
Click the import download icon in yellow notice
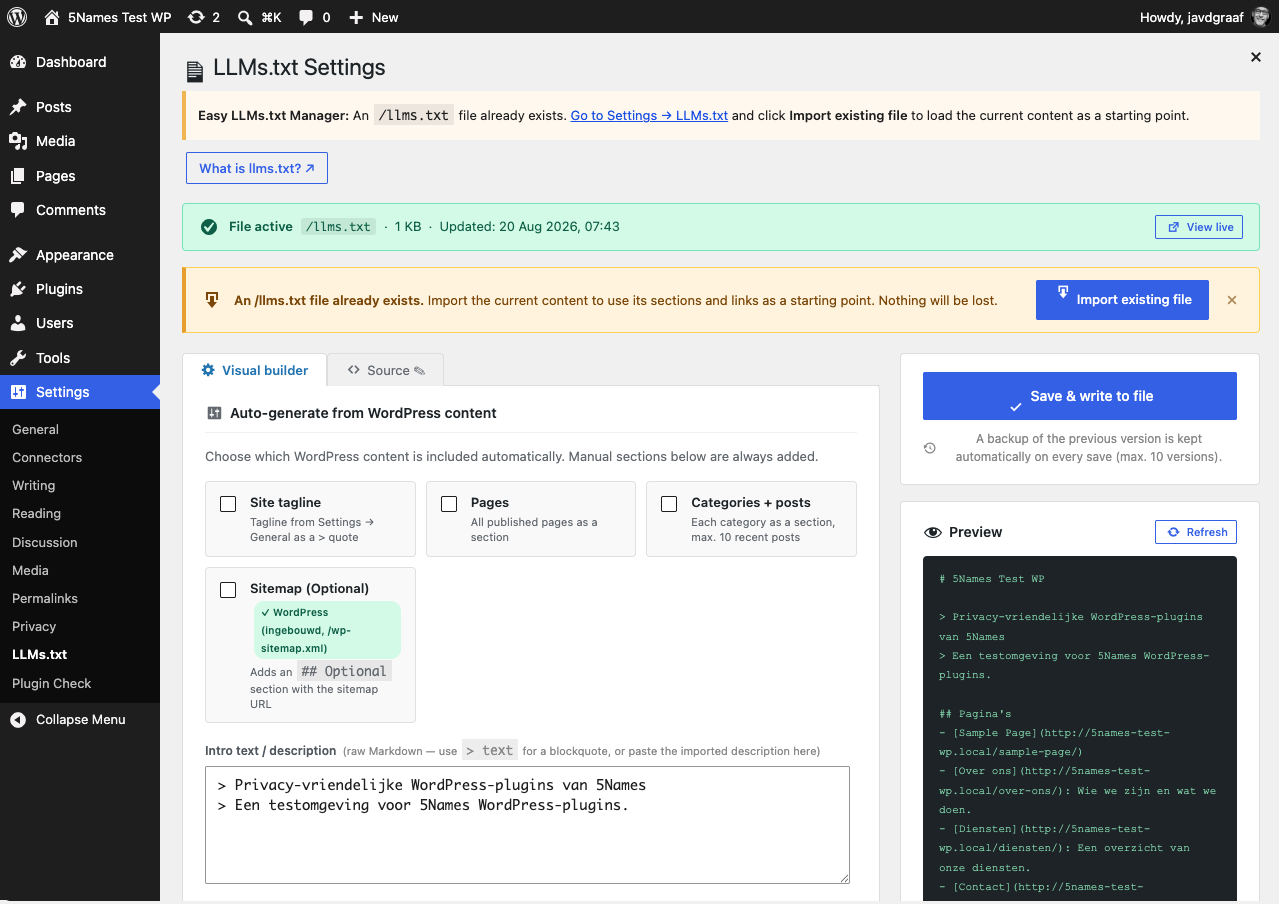[x=212, y=299]
